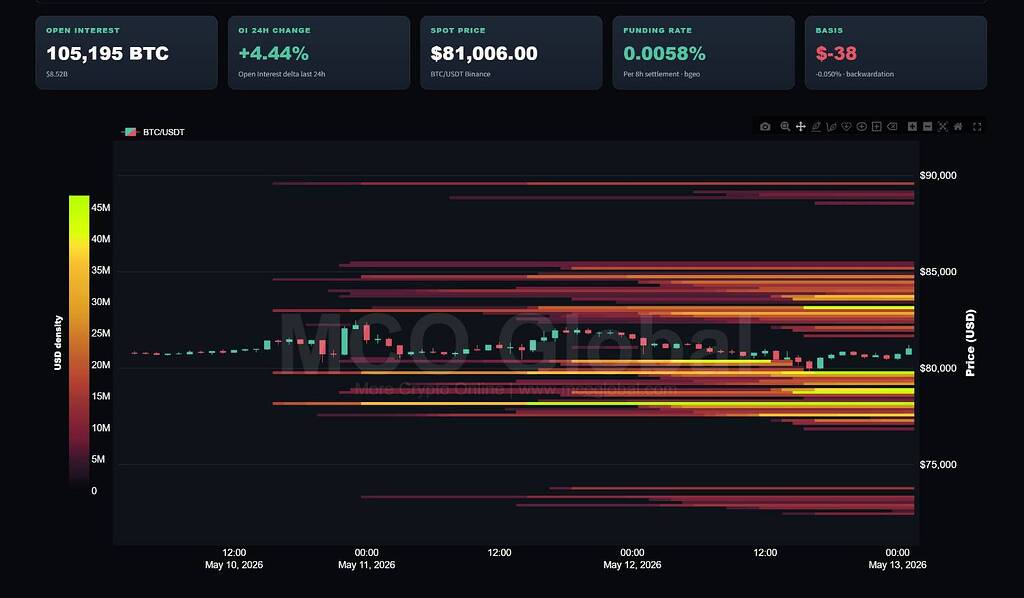Select the Draw line tool
This screenshot has height=598, width=1024.
[x=816, y=127]
